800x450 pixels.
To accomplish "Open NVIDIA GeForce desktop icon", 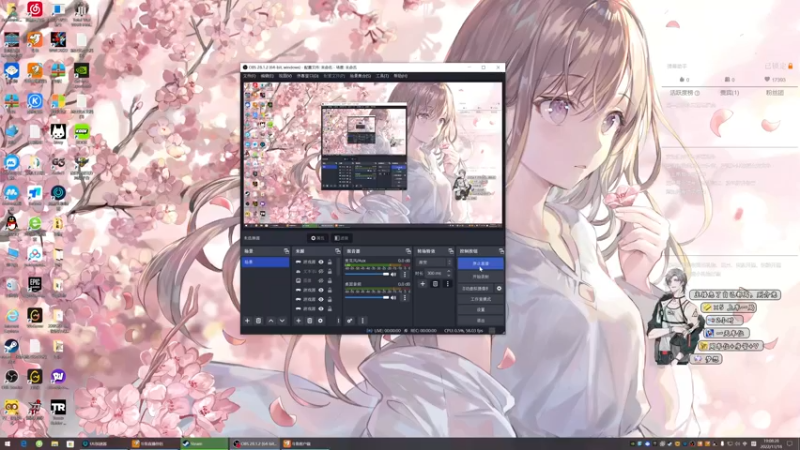I will tap(82, 73).
